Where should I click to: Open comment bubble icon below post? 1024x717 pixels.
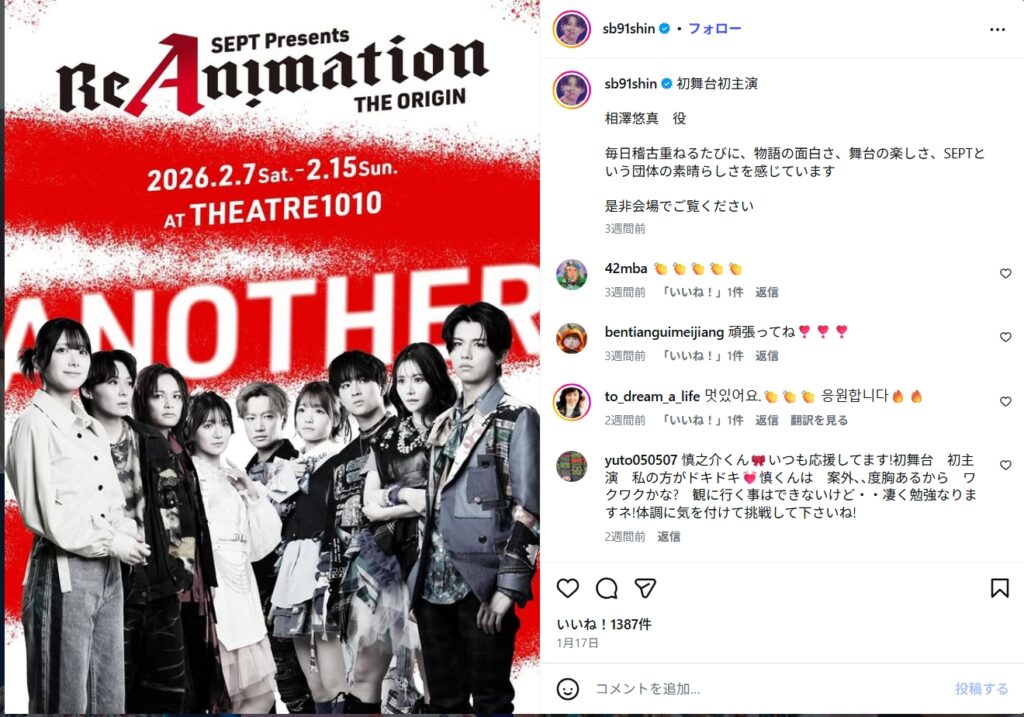pyautogui.click(x=607, y=588)
